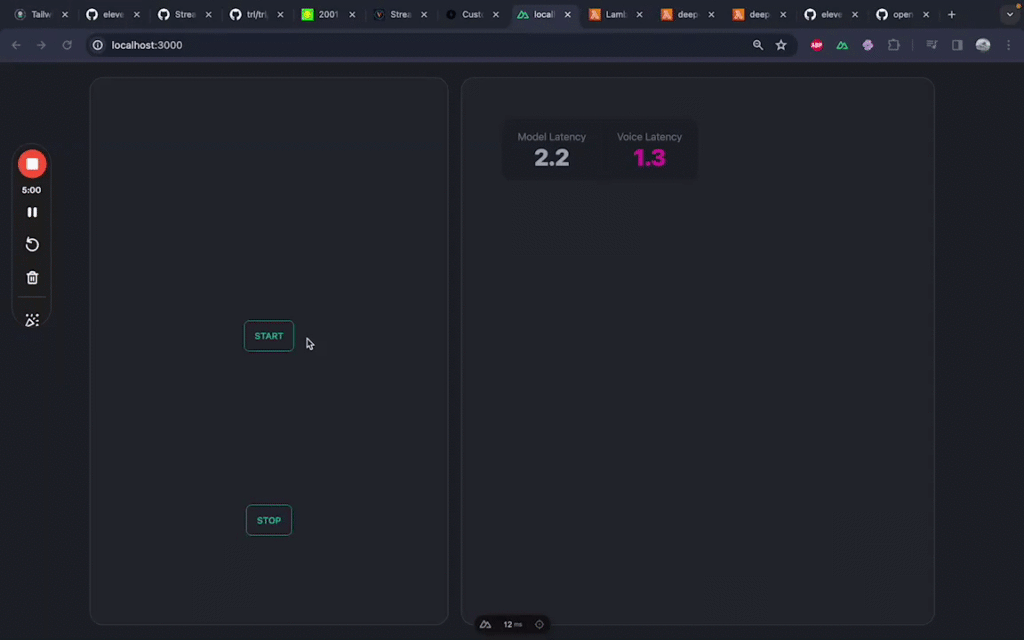Restart the recording using the circular arrow
The width and height of the screenshot is (1024, 640).
(x=32, y=245)
